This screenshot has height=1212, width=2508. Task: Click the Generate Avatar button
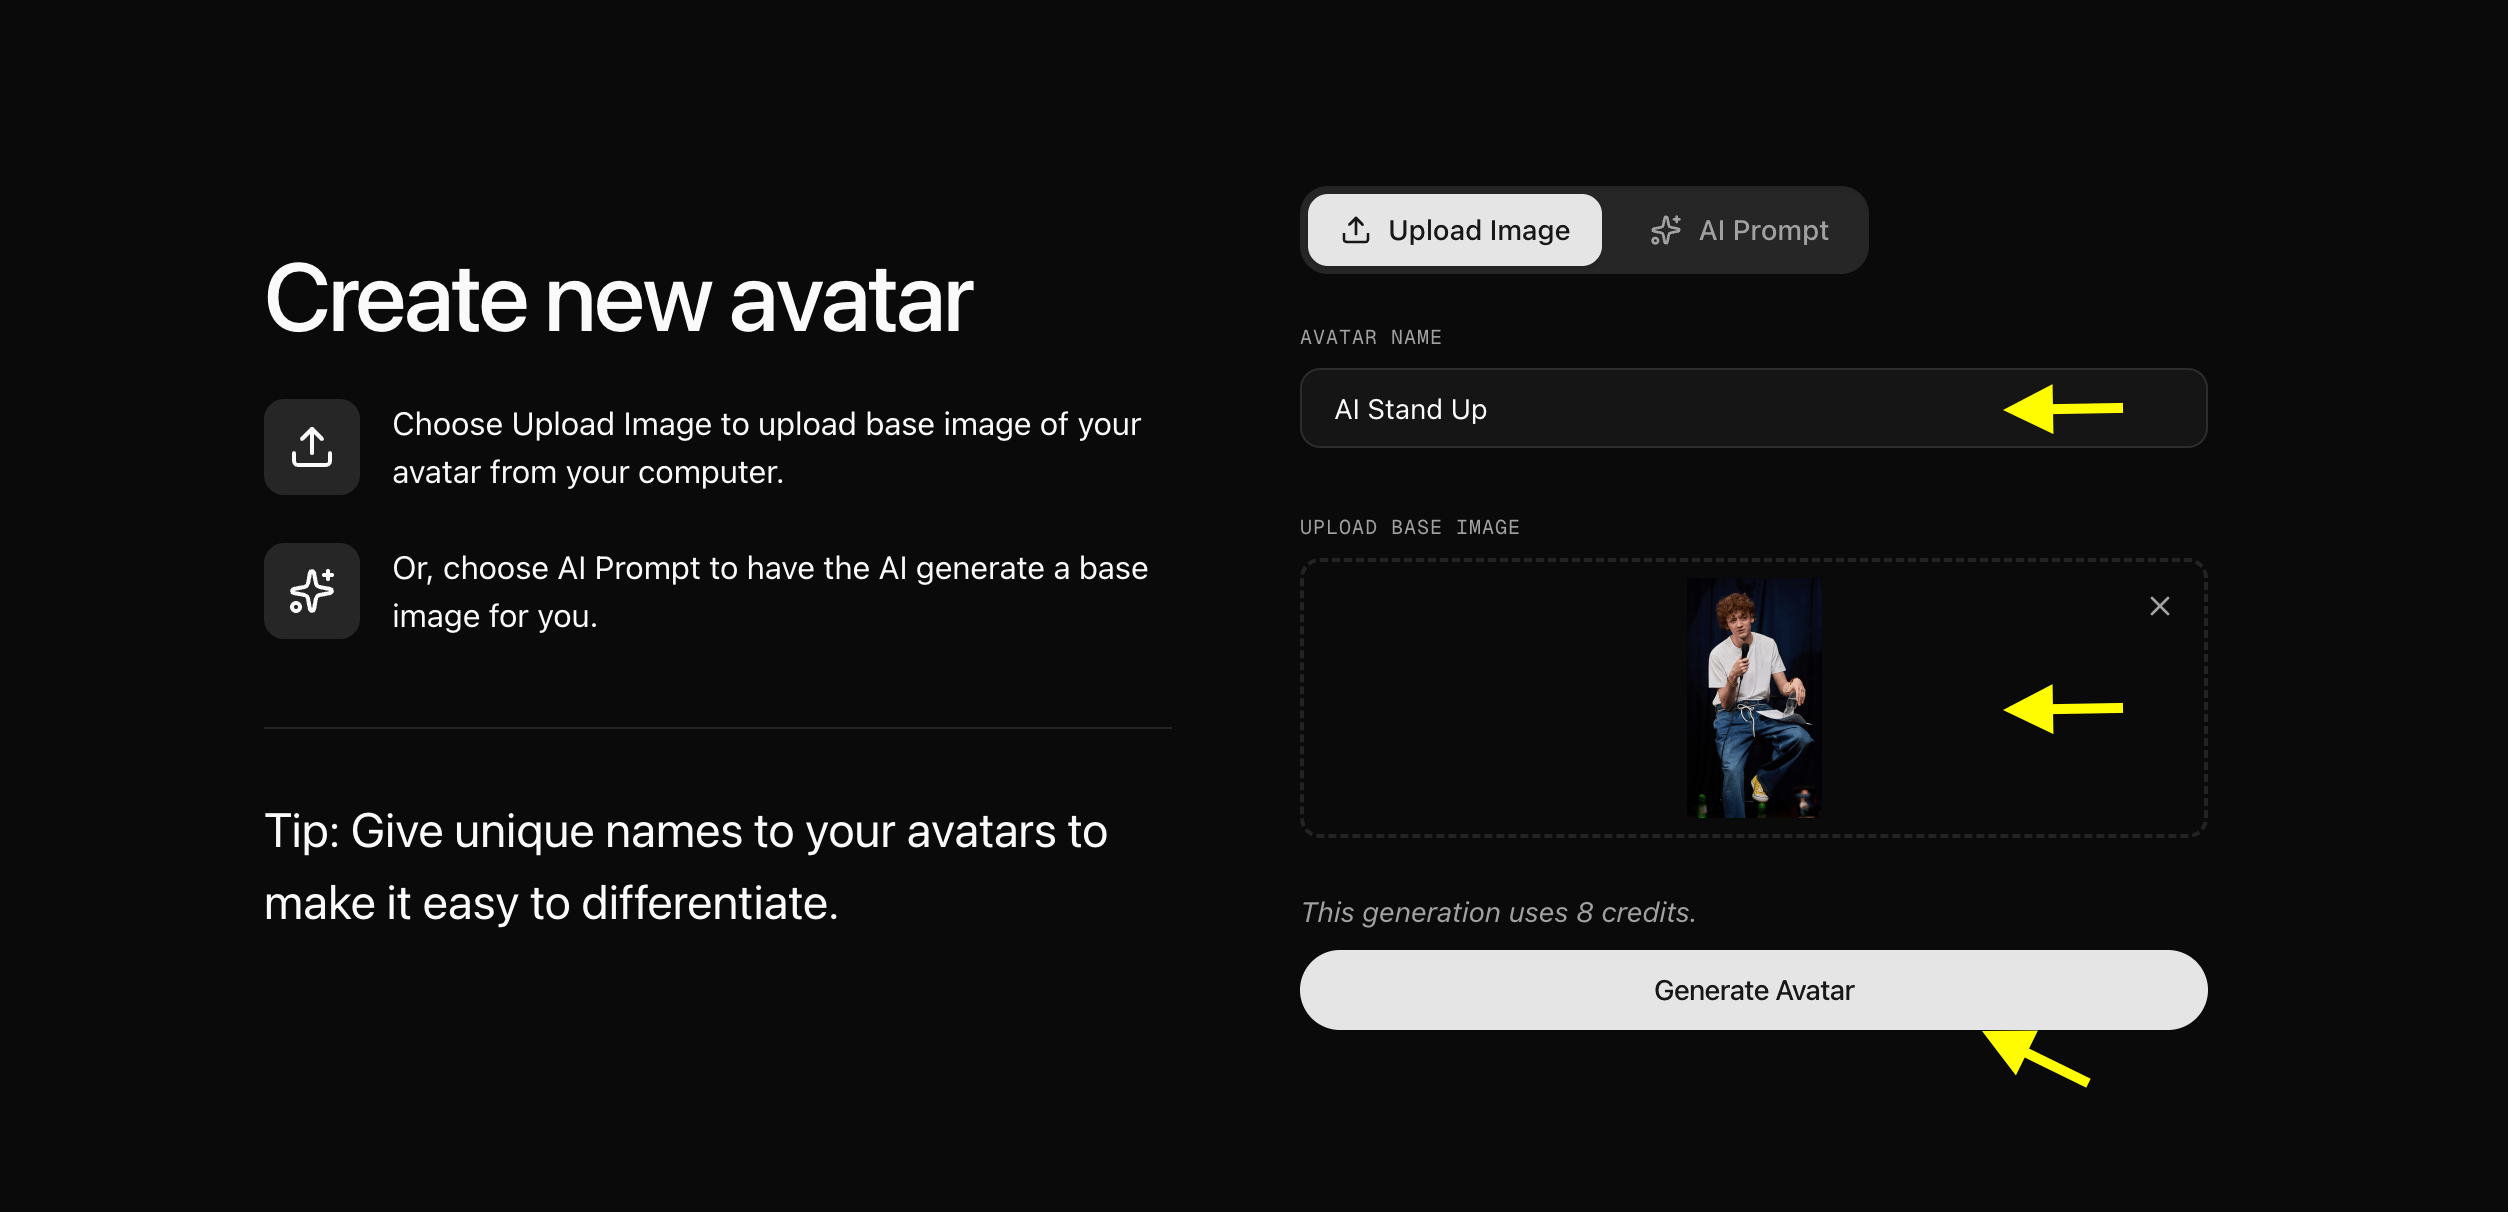click(1753, 990)
